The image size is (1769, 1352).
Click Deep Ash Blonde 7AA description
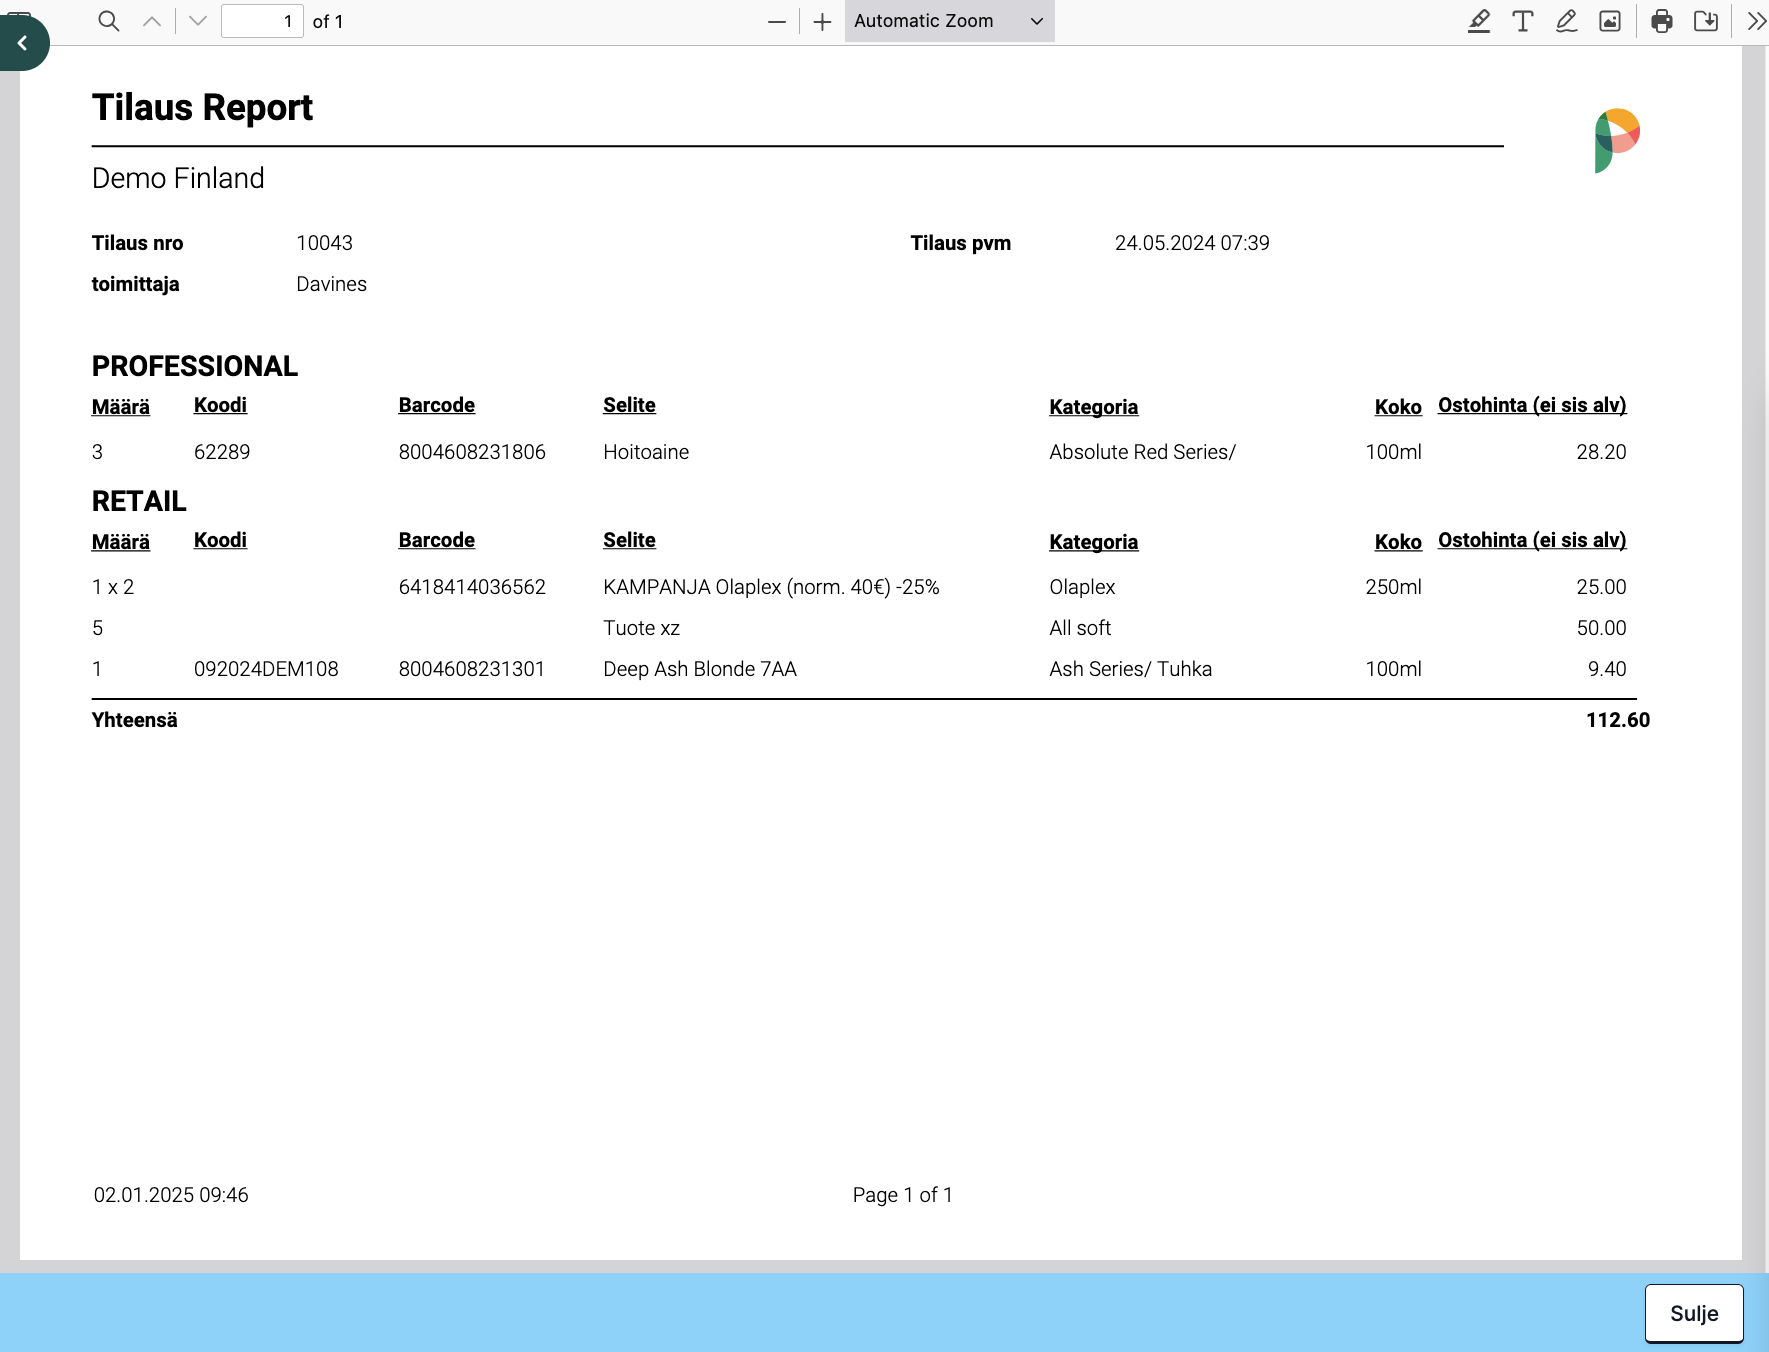coord(700,669)
